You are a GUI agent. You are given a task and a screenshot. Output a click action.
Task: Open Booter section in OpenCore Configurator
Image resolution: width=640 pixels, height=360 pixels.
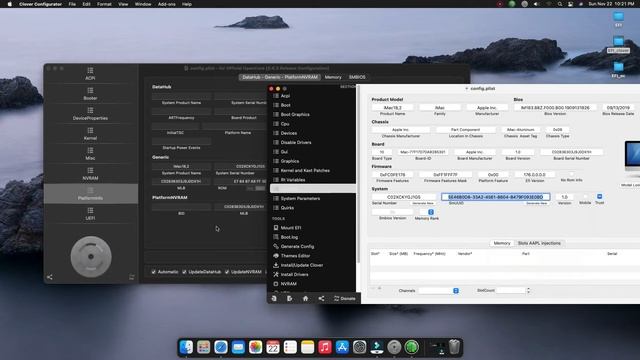[90, 94]
